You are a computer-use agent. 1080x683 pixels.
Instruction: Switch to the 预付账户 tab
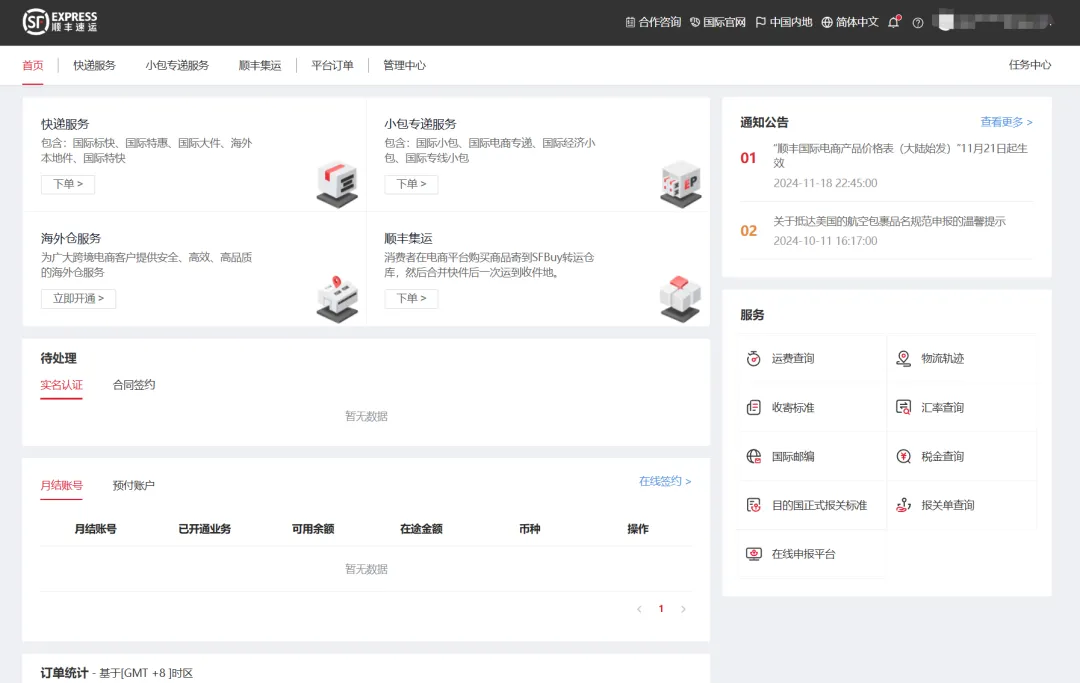coord(134,486)
